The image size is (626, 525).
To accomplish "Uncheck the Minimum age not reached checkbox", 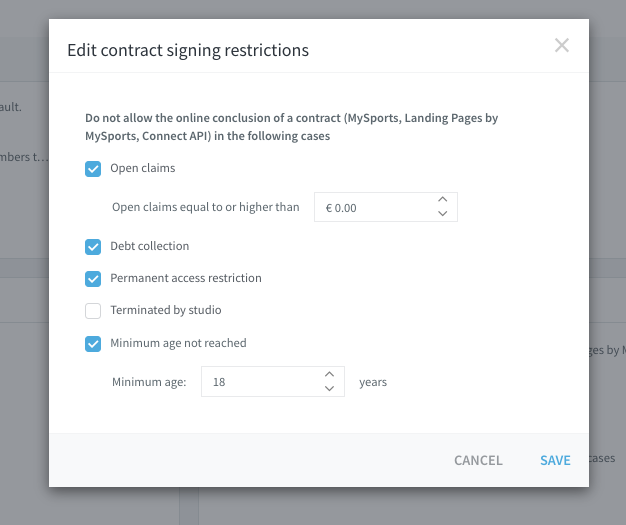I will pyautogui.click(x=93, y=344).
